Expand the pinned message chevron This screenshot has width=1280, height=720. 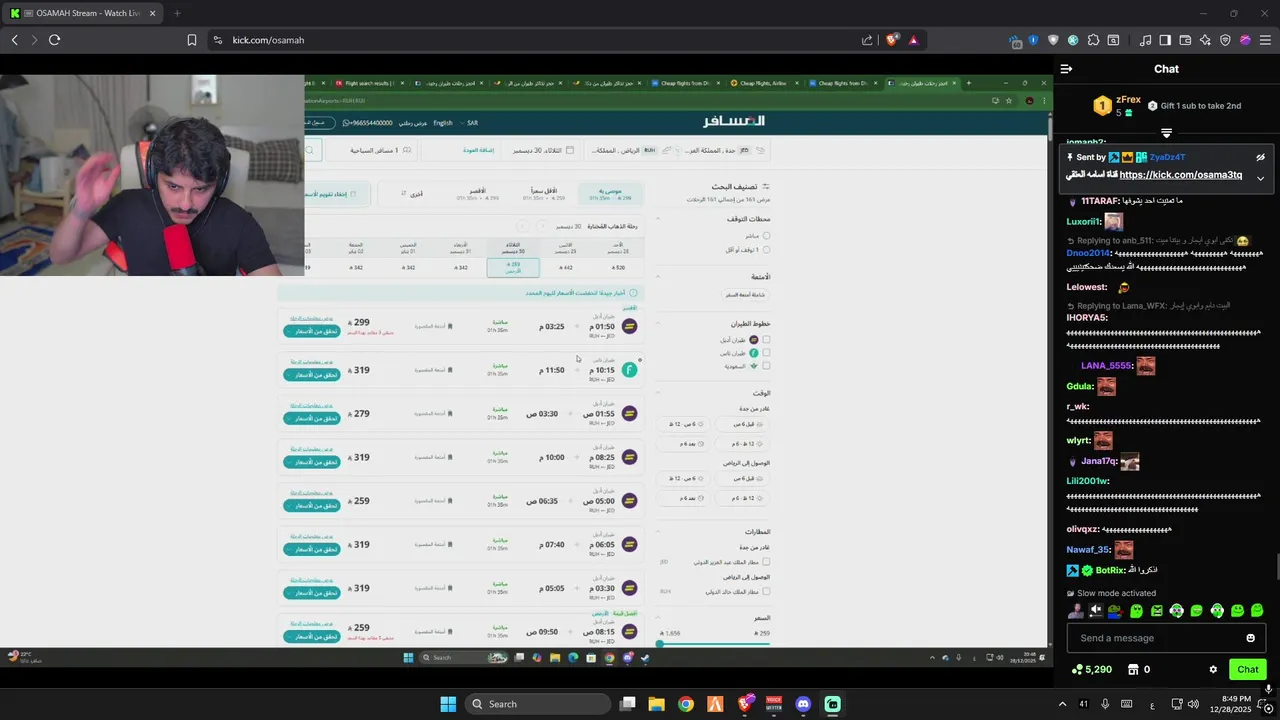pyautogui.click(x=1260, y=178)
